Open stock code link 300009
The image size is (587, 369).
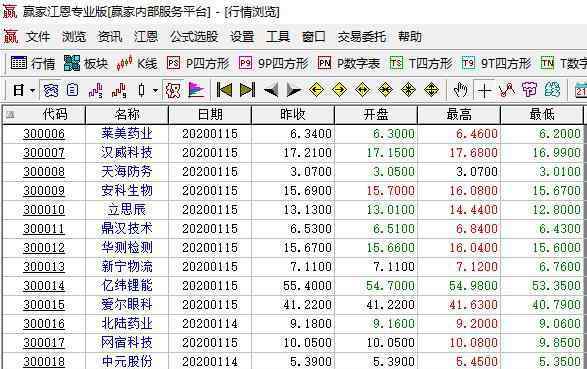[x=44, y=191]
